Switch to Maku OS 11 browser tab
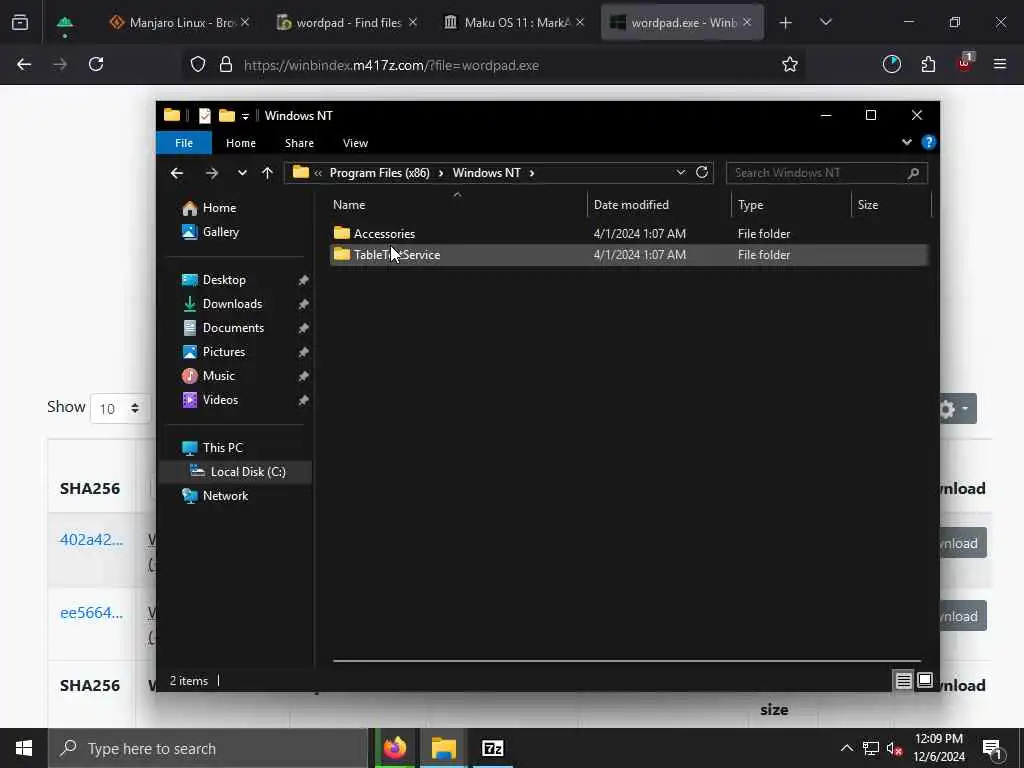 click(514, 23)
